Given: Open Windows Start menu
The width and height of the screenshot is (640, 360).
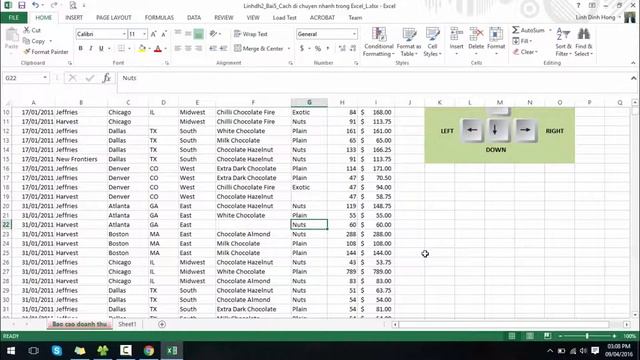Looking at the screenshot, I should tap(11, 351).
